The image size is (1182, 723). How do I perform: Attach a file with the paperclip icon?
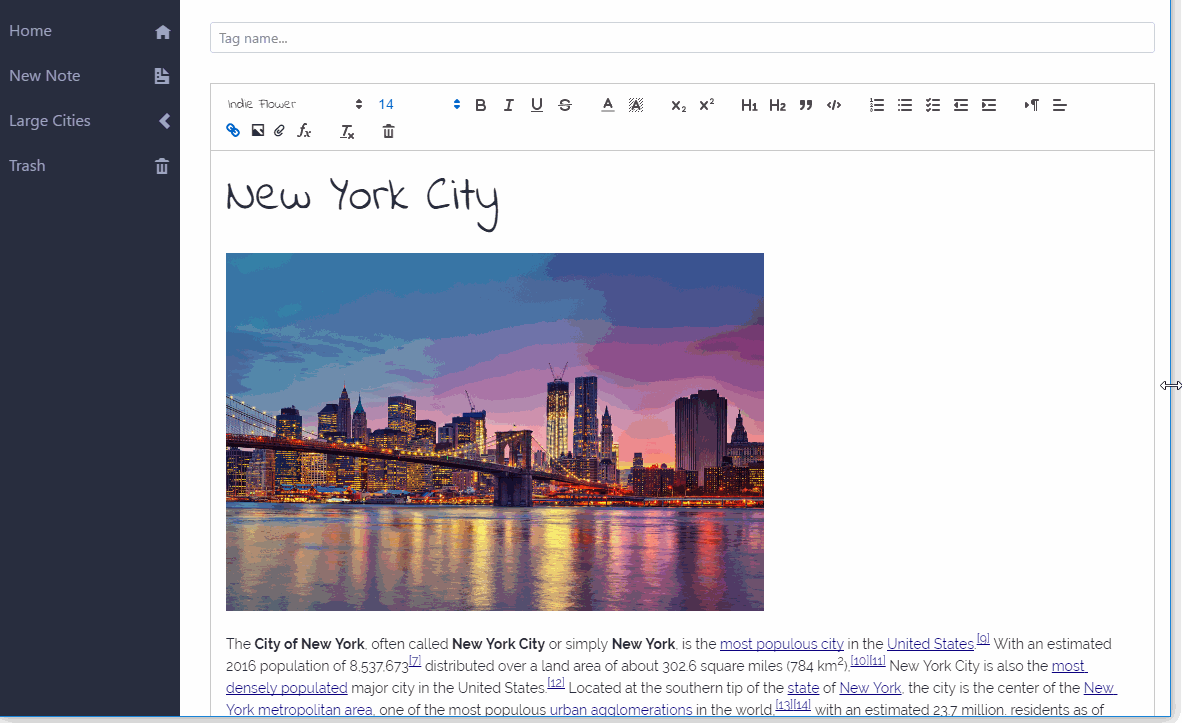tap(280, 131)
